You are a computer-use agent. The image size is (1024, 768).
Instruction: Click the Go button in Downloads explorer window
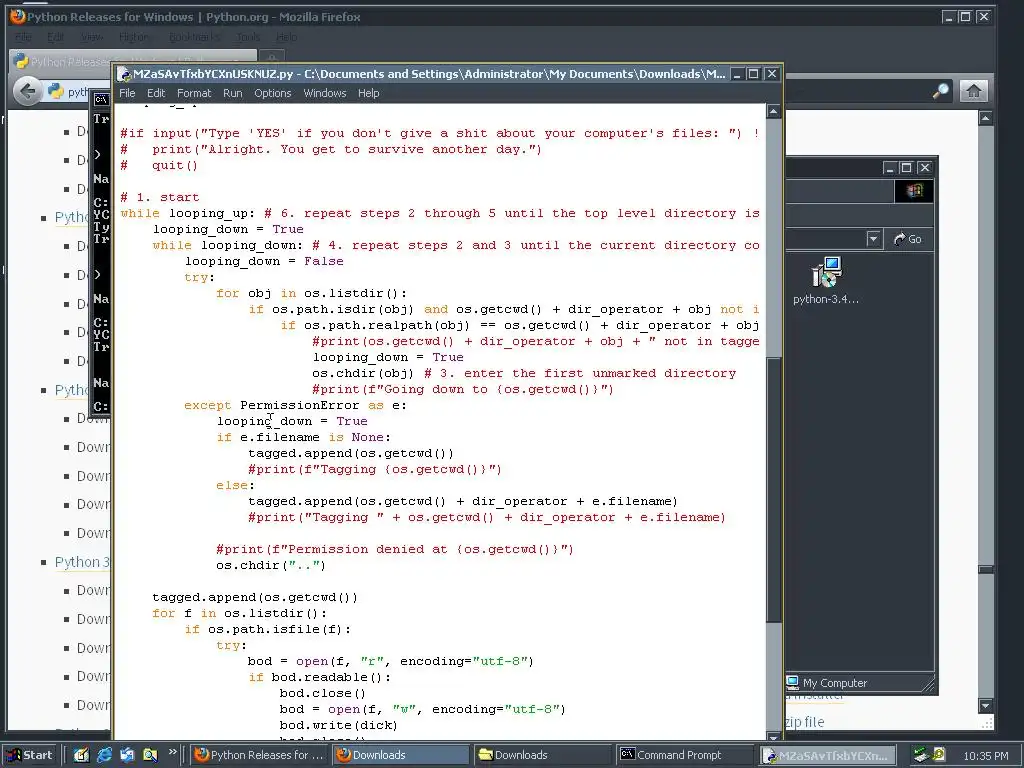(x=908, y=239)
